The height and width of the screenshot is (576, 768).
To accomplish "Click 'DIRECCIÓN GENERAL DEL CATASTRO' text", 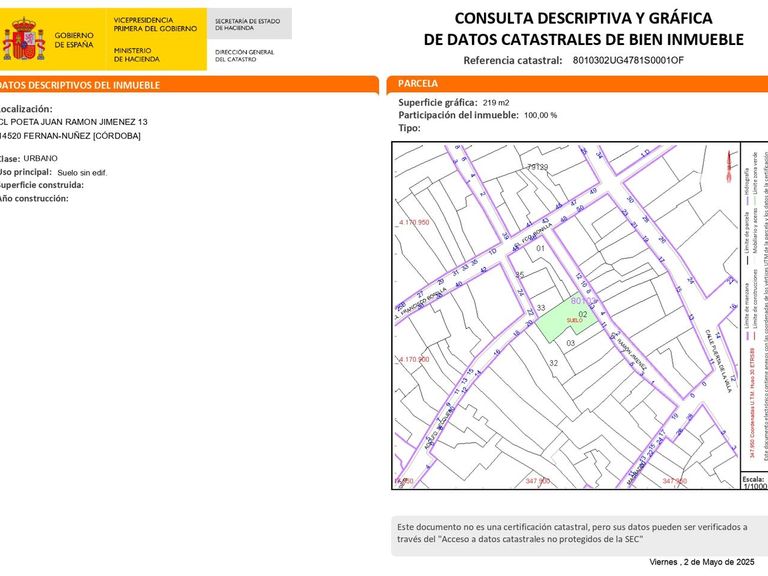I will (244, 55).
